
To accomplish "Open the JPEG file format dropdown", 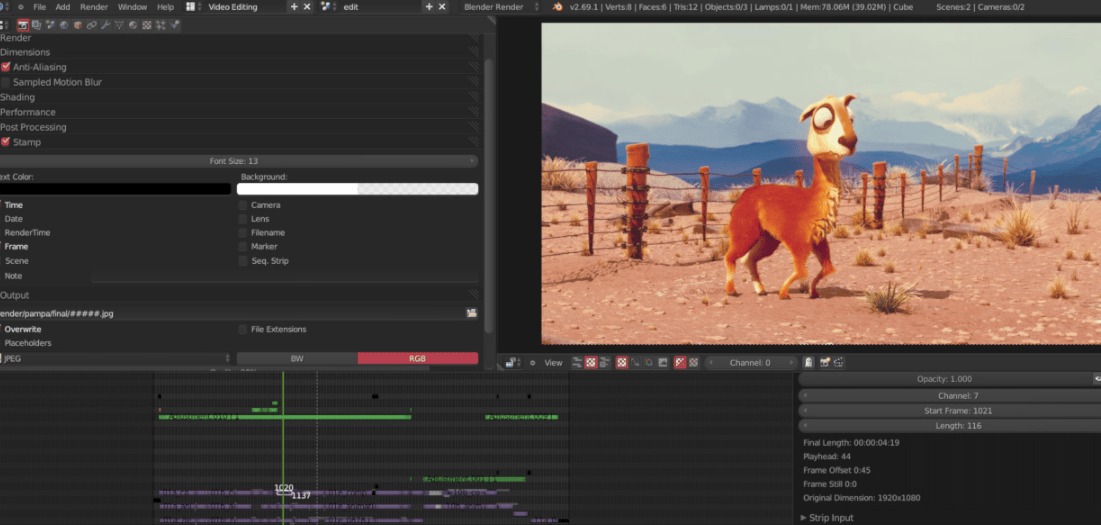I will coord(116,359).
